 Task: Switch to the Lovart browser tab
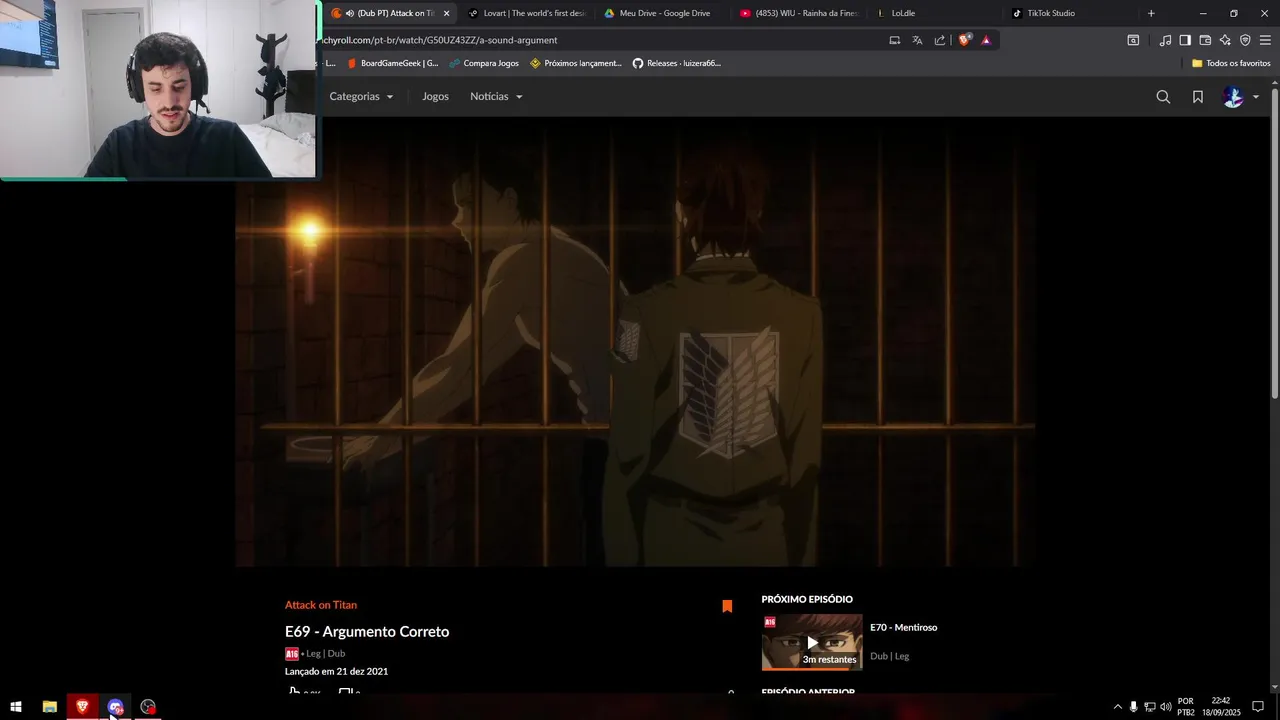click(x=526, y=13)
